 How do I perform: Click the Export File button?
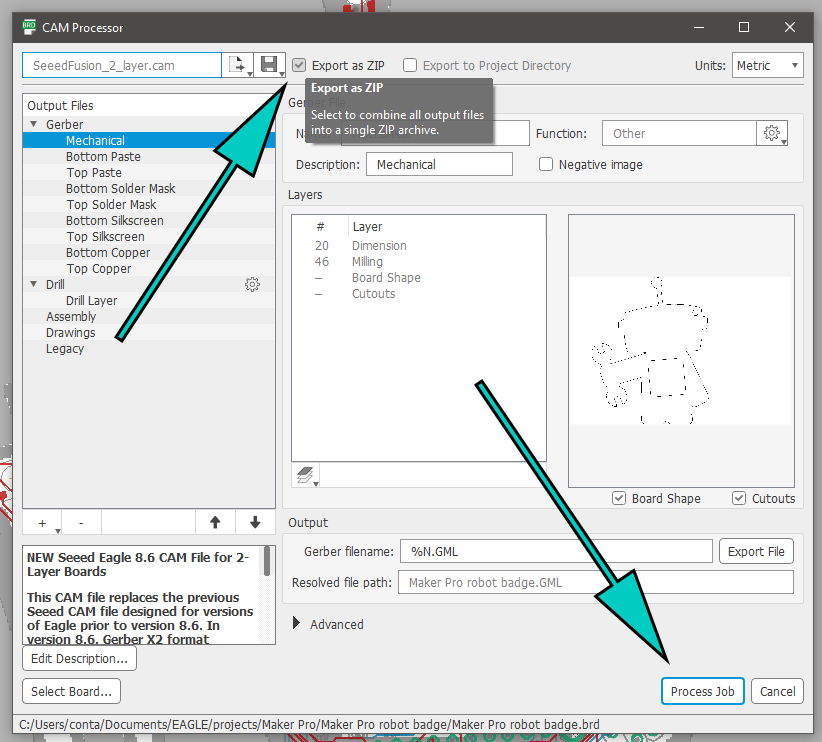(756, 551)
